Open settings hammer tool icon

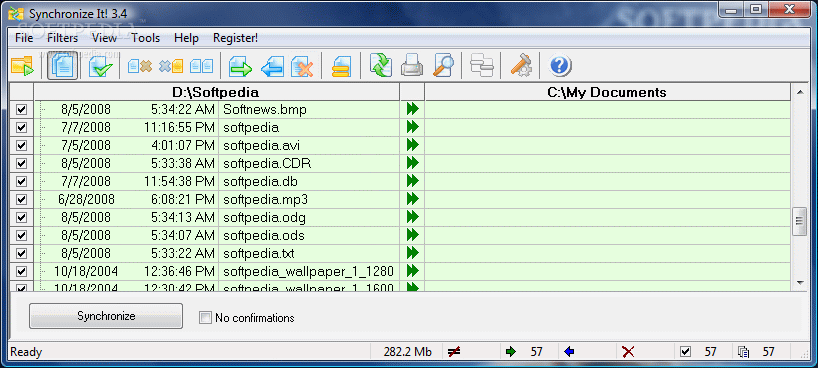[520, 66]
